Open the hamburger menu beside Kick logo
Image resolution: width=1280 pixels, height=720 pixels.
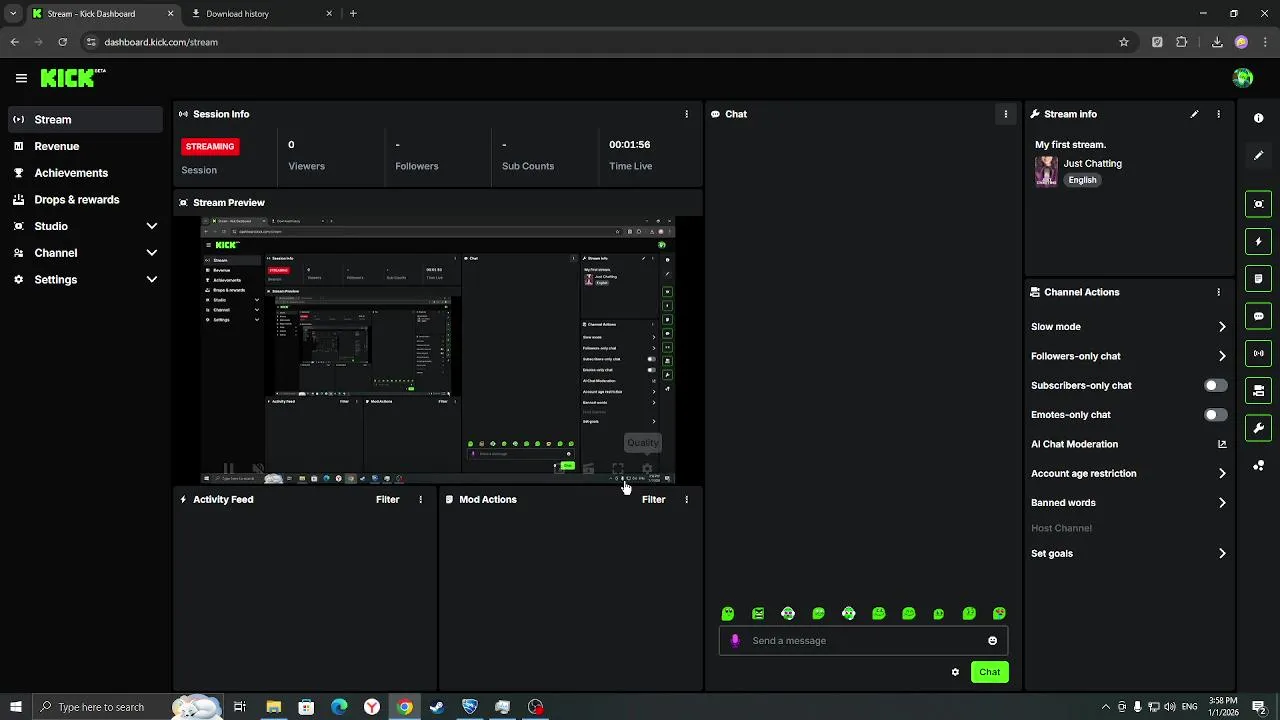pos(21,78)
